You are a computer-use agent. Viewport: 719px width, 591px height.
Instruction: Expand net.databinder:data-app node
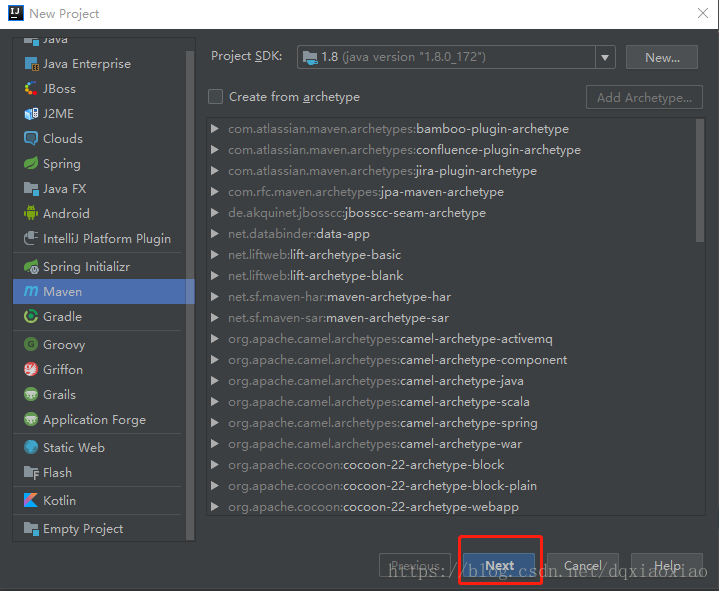214,234
